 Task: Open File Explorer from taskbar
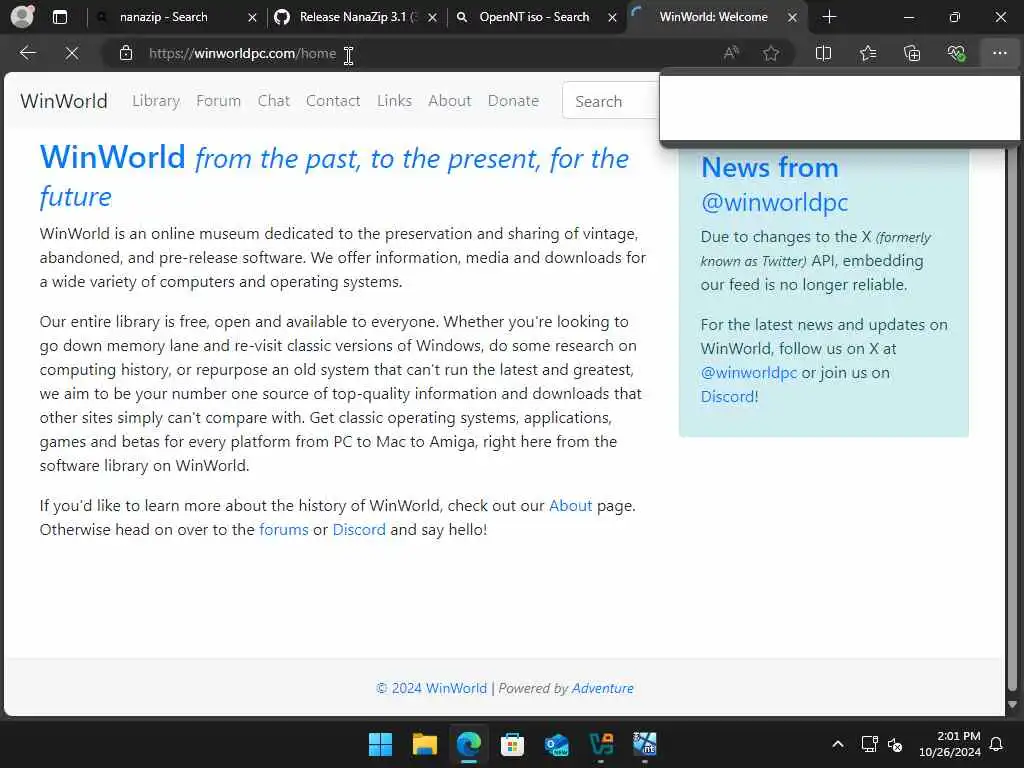(424, 744)
